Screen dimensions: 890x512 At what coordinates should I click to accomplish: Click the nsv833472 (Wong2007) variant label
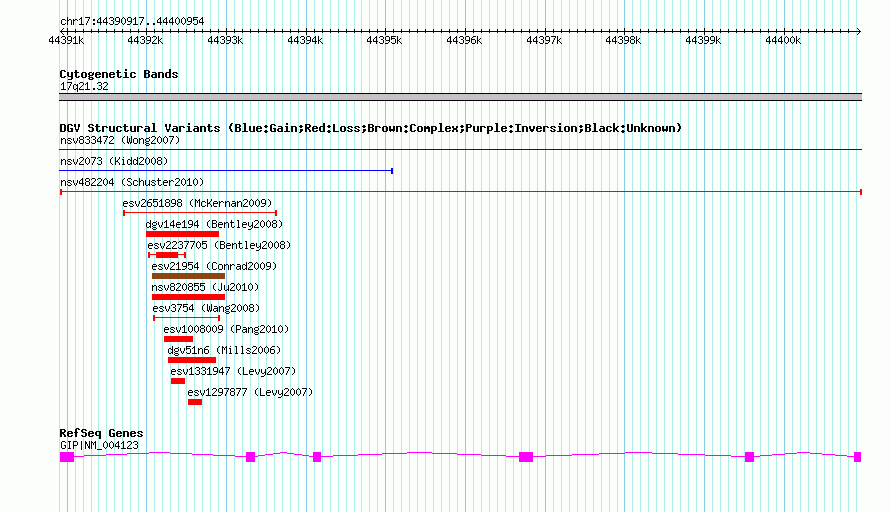coord(120,140)
